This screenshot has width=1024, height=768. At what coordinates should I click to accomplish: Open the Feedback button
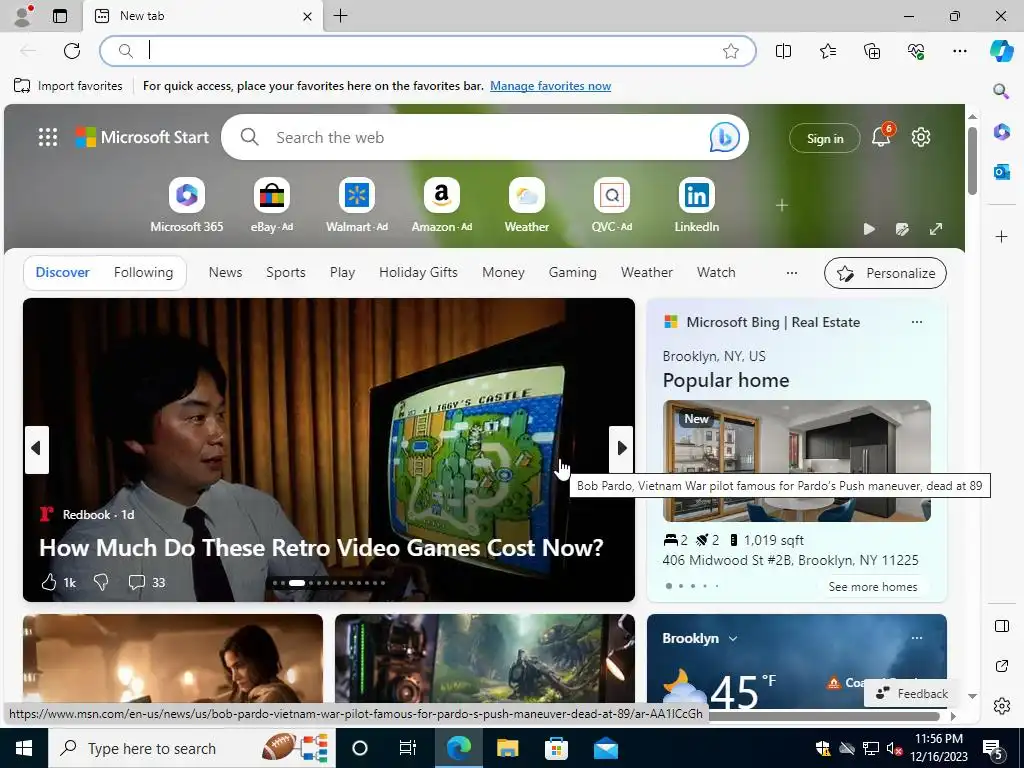912,694
